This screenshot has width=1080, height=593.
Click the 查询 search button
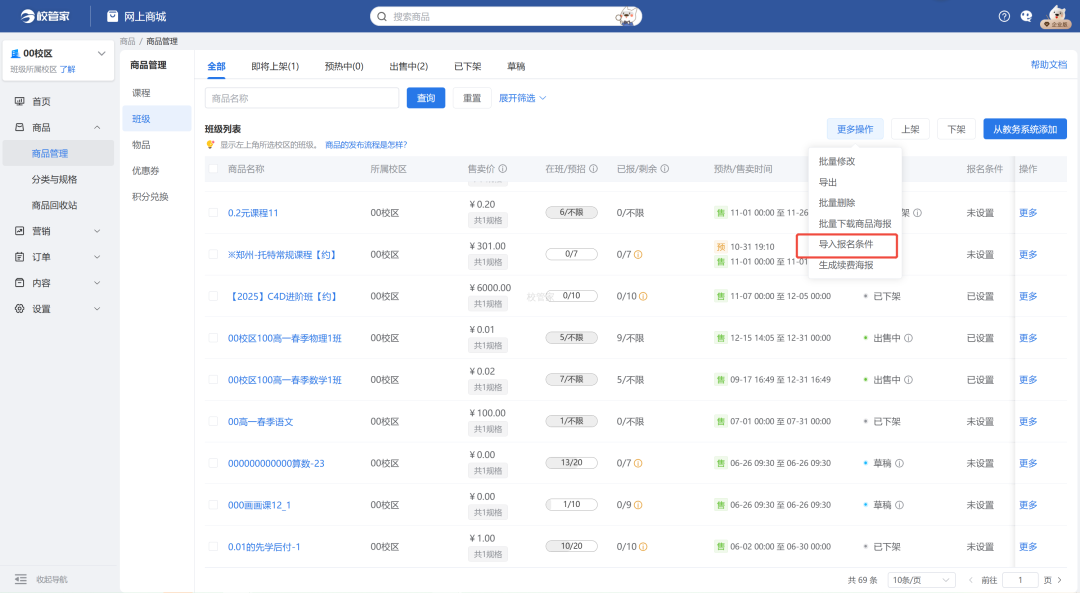[425, 98]
